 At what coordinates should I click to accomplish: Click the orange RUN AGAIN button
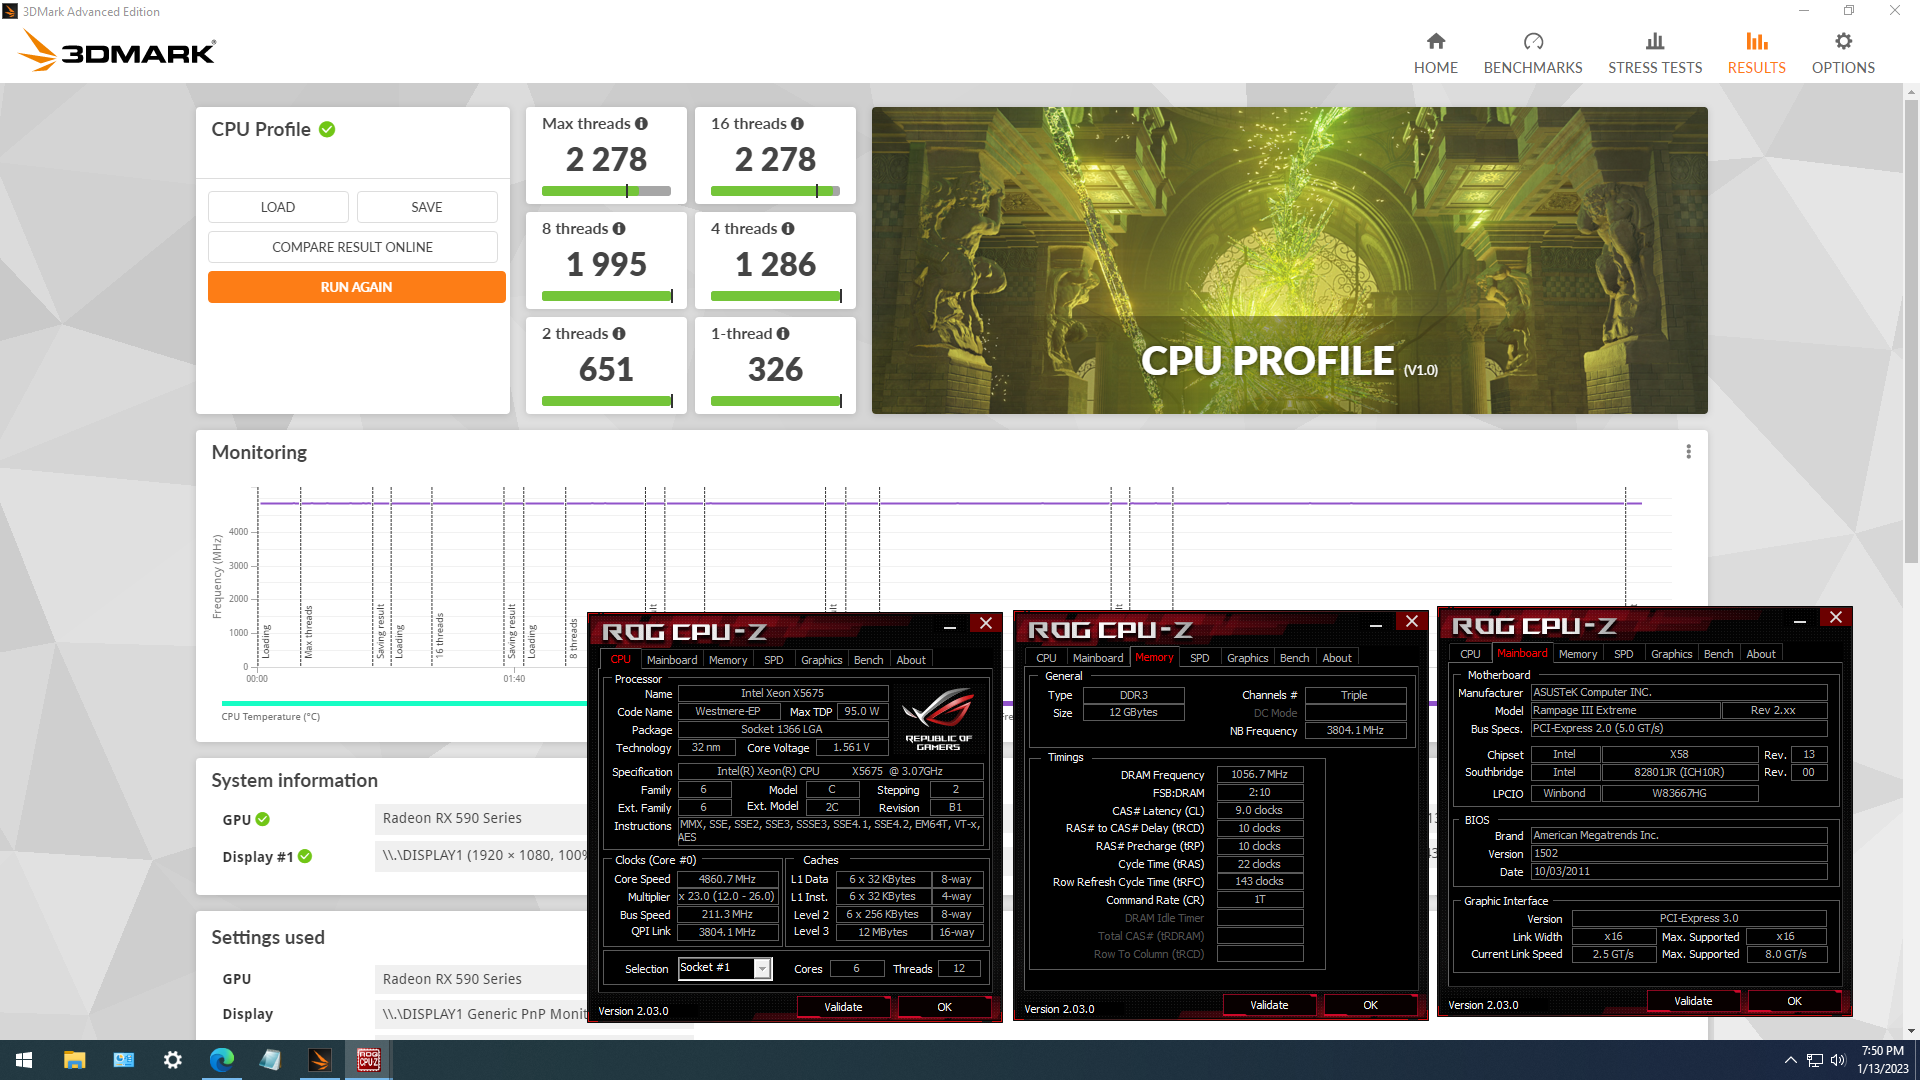point(356,287)
